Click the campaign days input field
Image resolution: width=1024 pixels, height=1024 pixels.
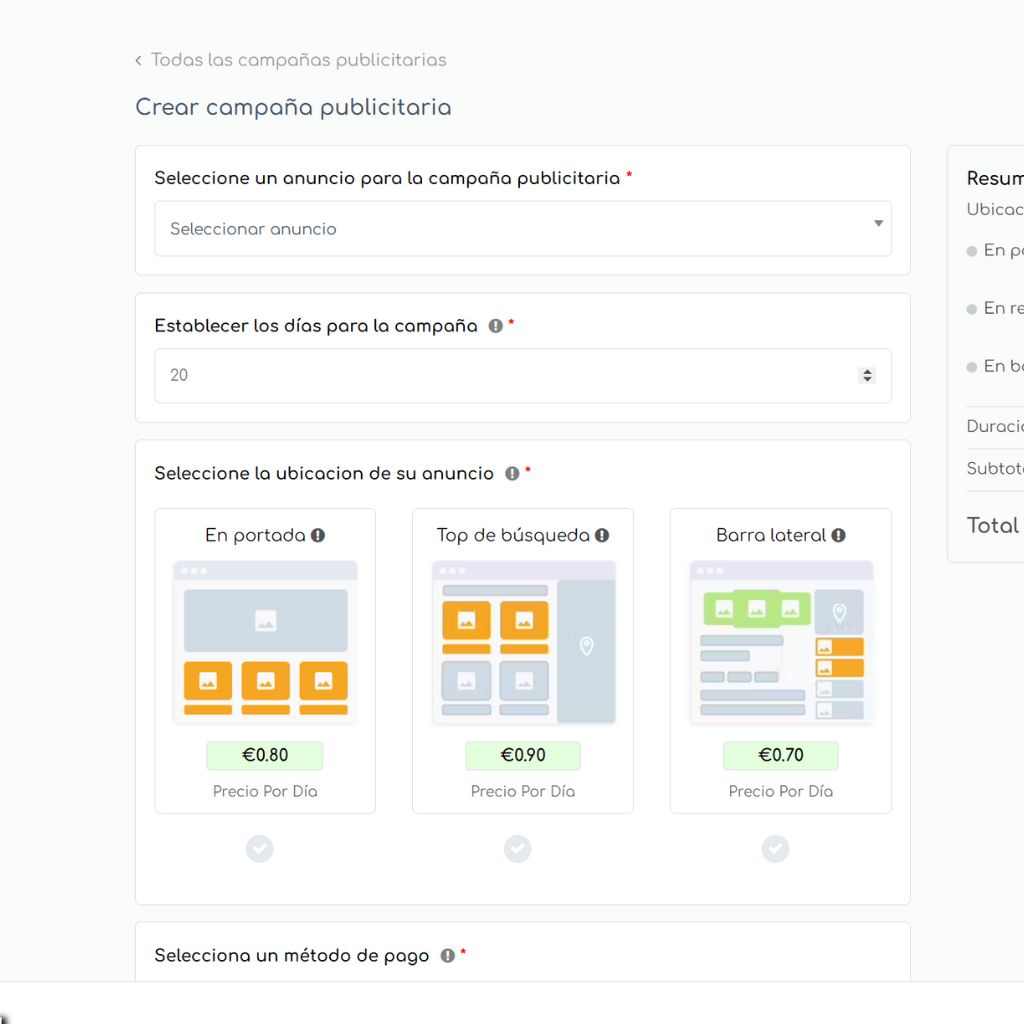pos(522,376)
